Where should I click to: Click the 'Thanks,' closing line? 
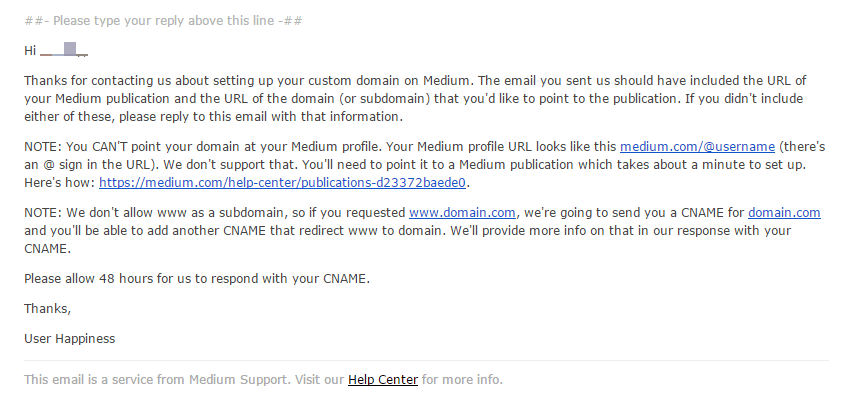(47, 309)
